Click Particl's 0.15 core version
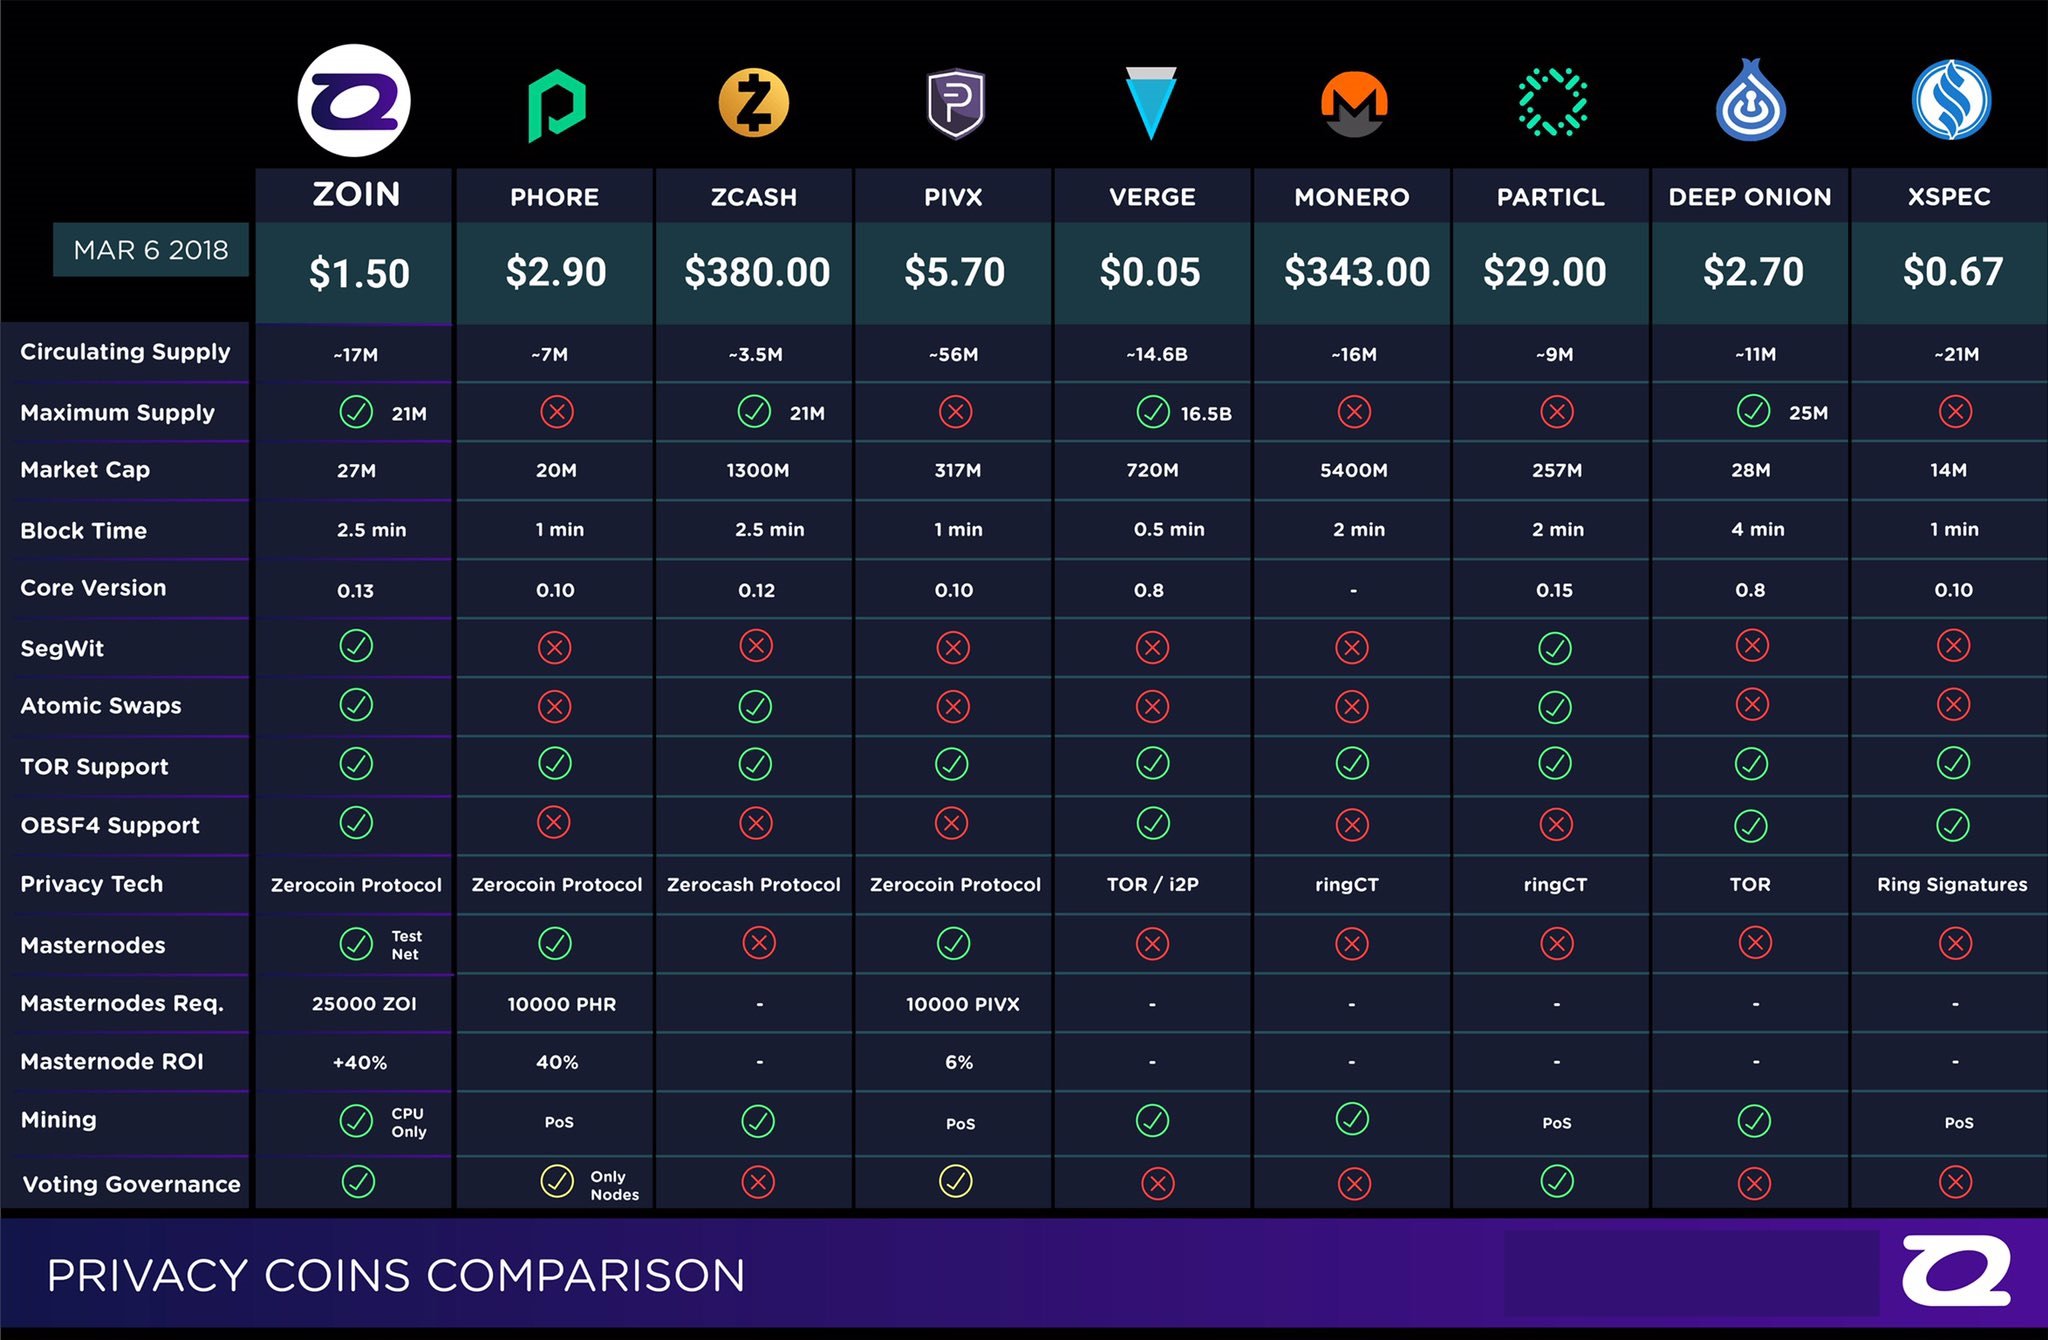 (1554, 590)
